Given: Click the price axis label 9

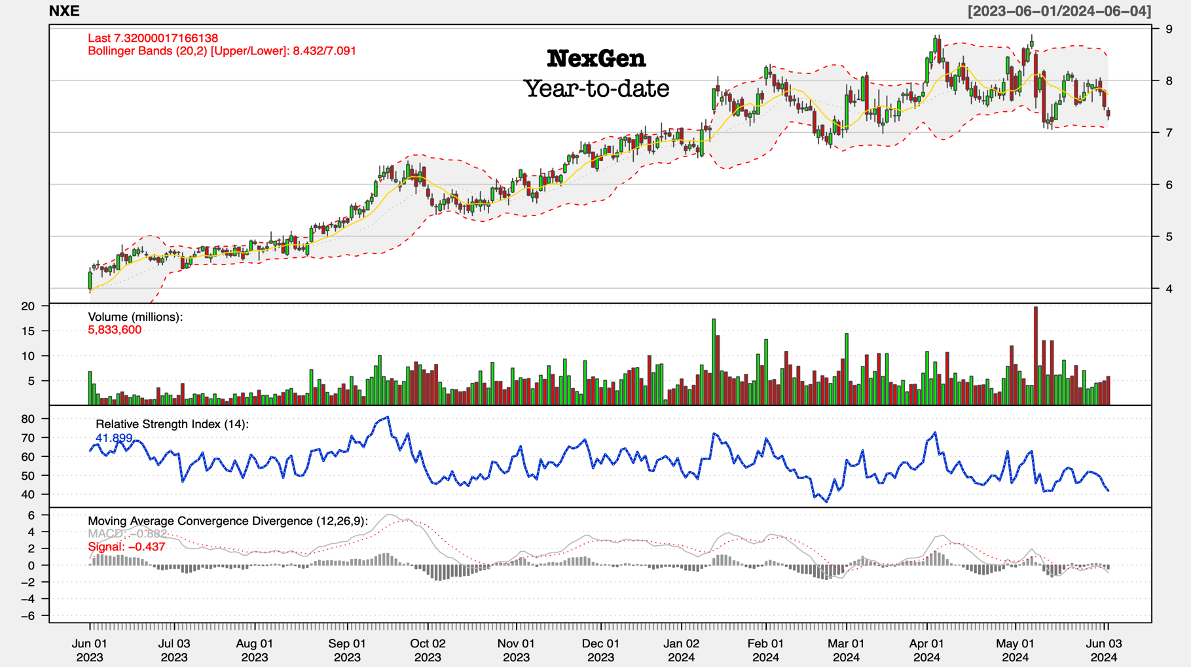Looking at the screenshot, I should (1169, 29).
